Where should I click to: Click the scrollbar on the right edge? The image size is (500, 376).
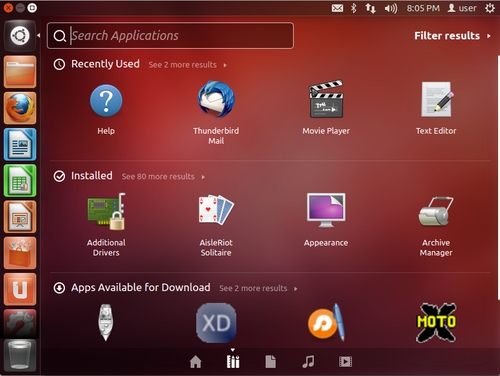pyautogui.click(x=498, y=177)
